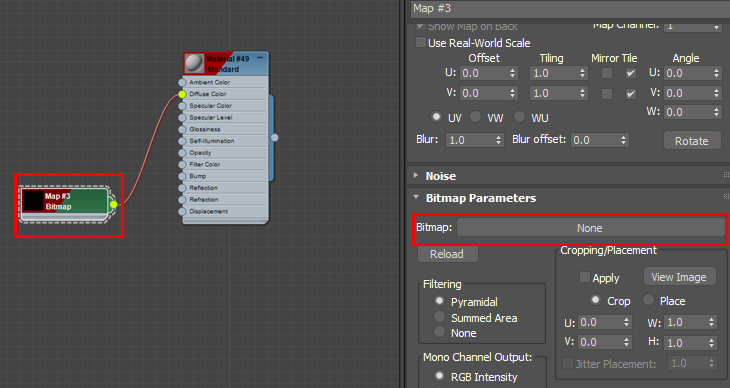Collapse the Bitmap Parameters rollout
This screenshot has width=730, height=388.
(416, 197)
